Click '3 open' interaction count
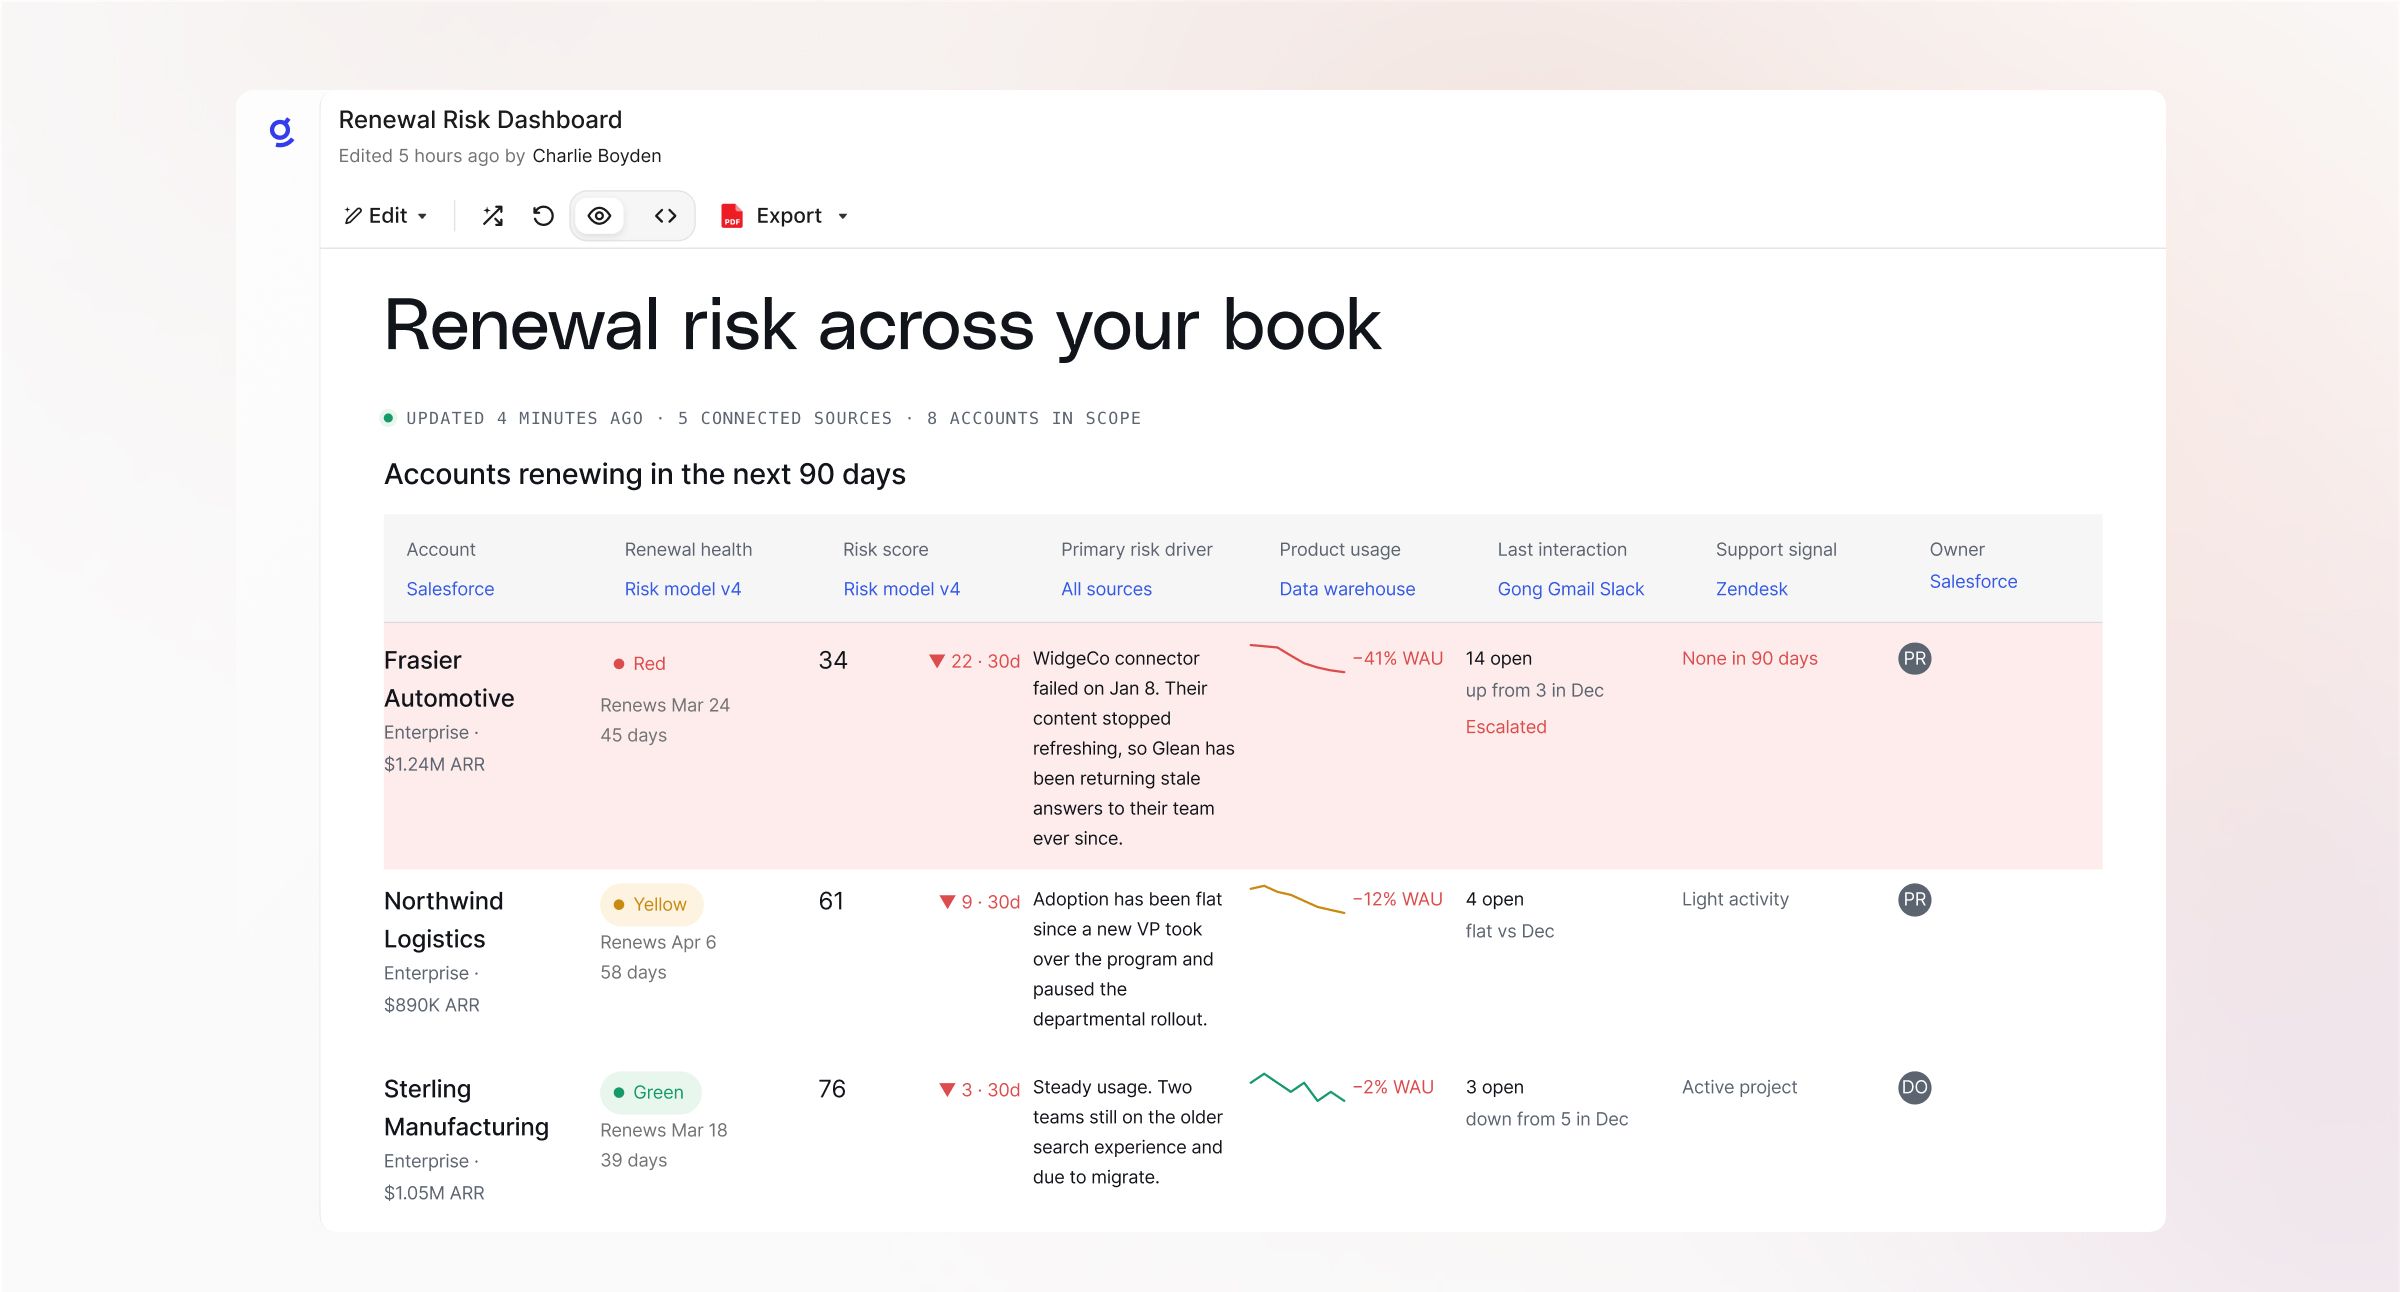 click(1495, 1087)
